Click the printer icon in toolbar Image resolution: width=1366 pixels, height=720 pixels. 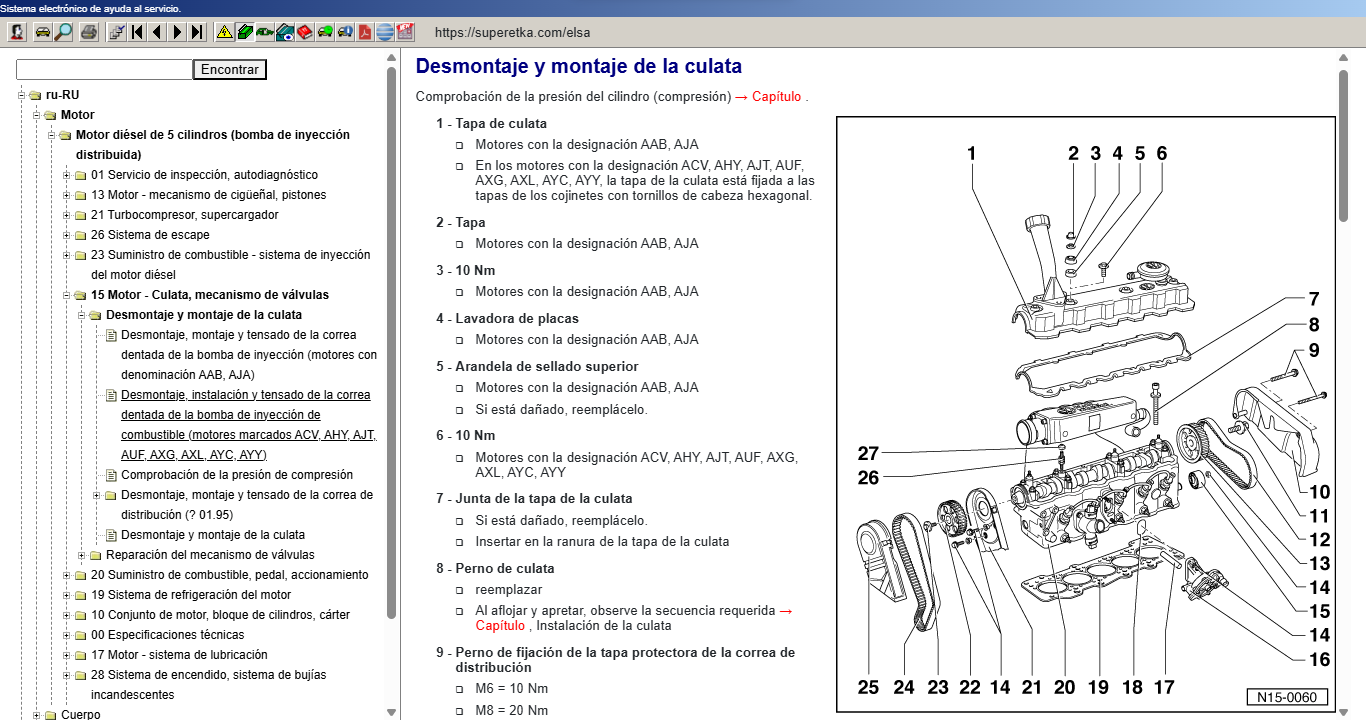click(x=89, y=32)
